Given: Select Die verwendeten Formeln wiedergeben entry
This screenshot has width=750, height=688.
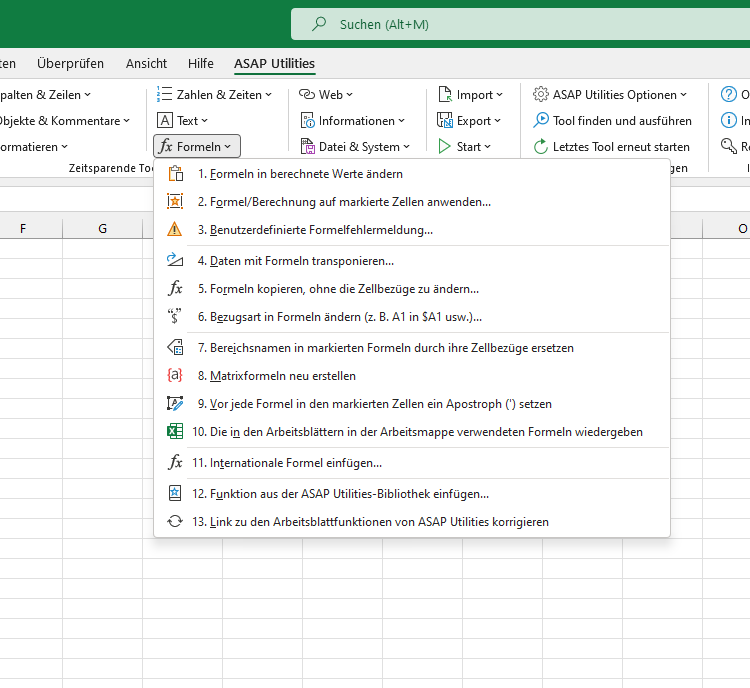Looking at the screenshot, I should pos(412,432).
